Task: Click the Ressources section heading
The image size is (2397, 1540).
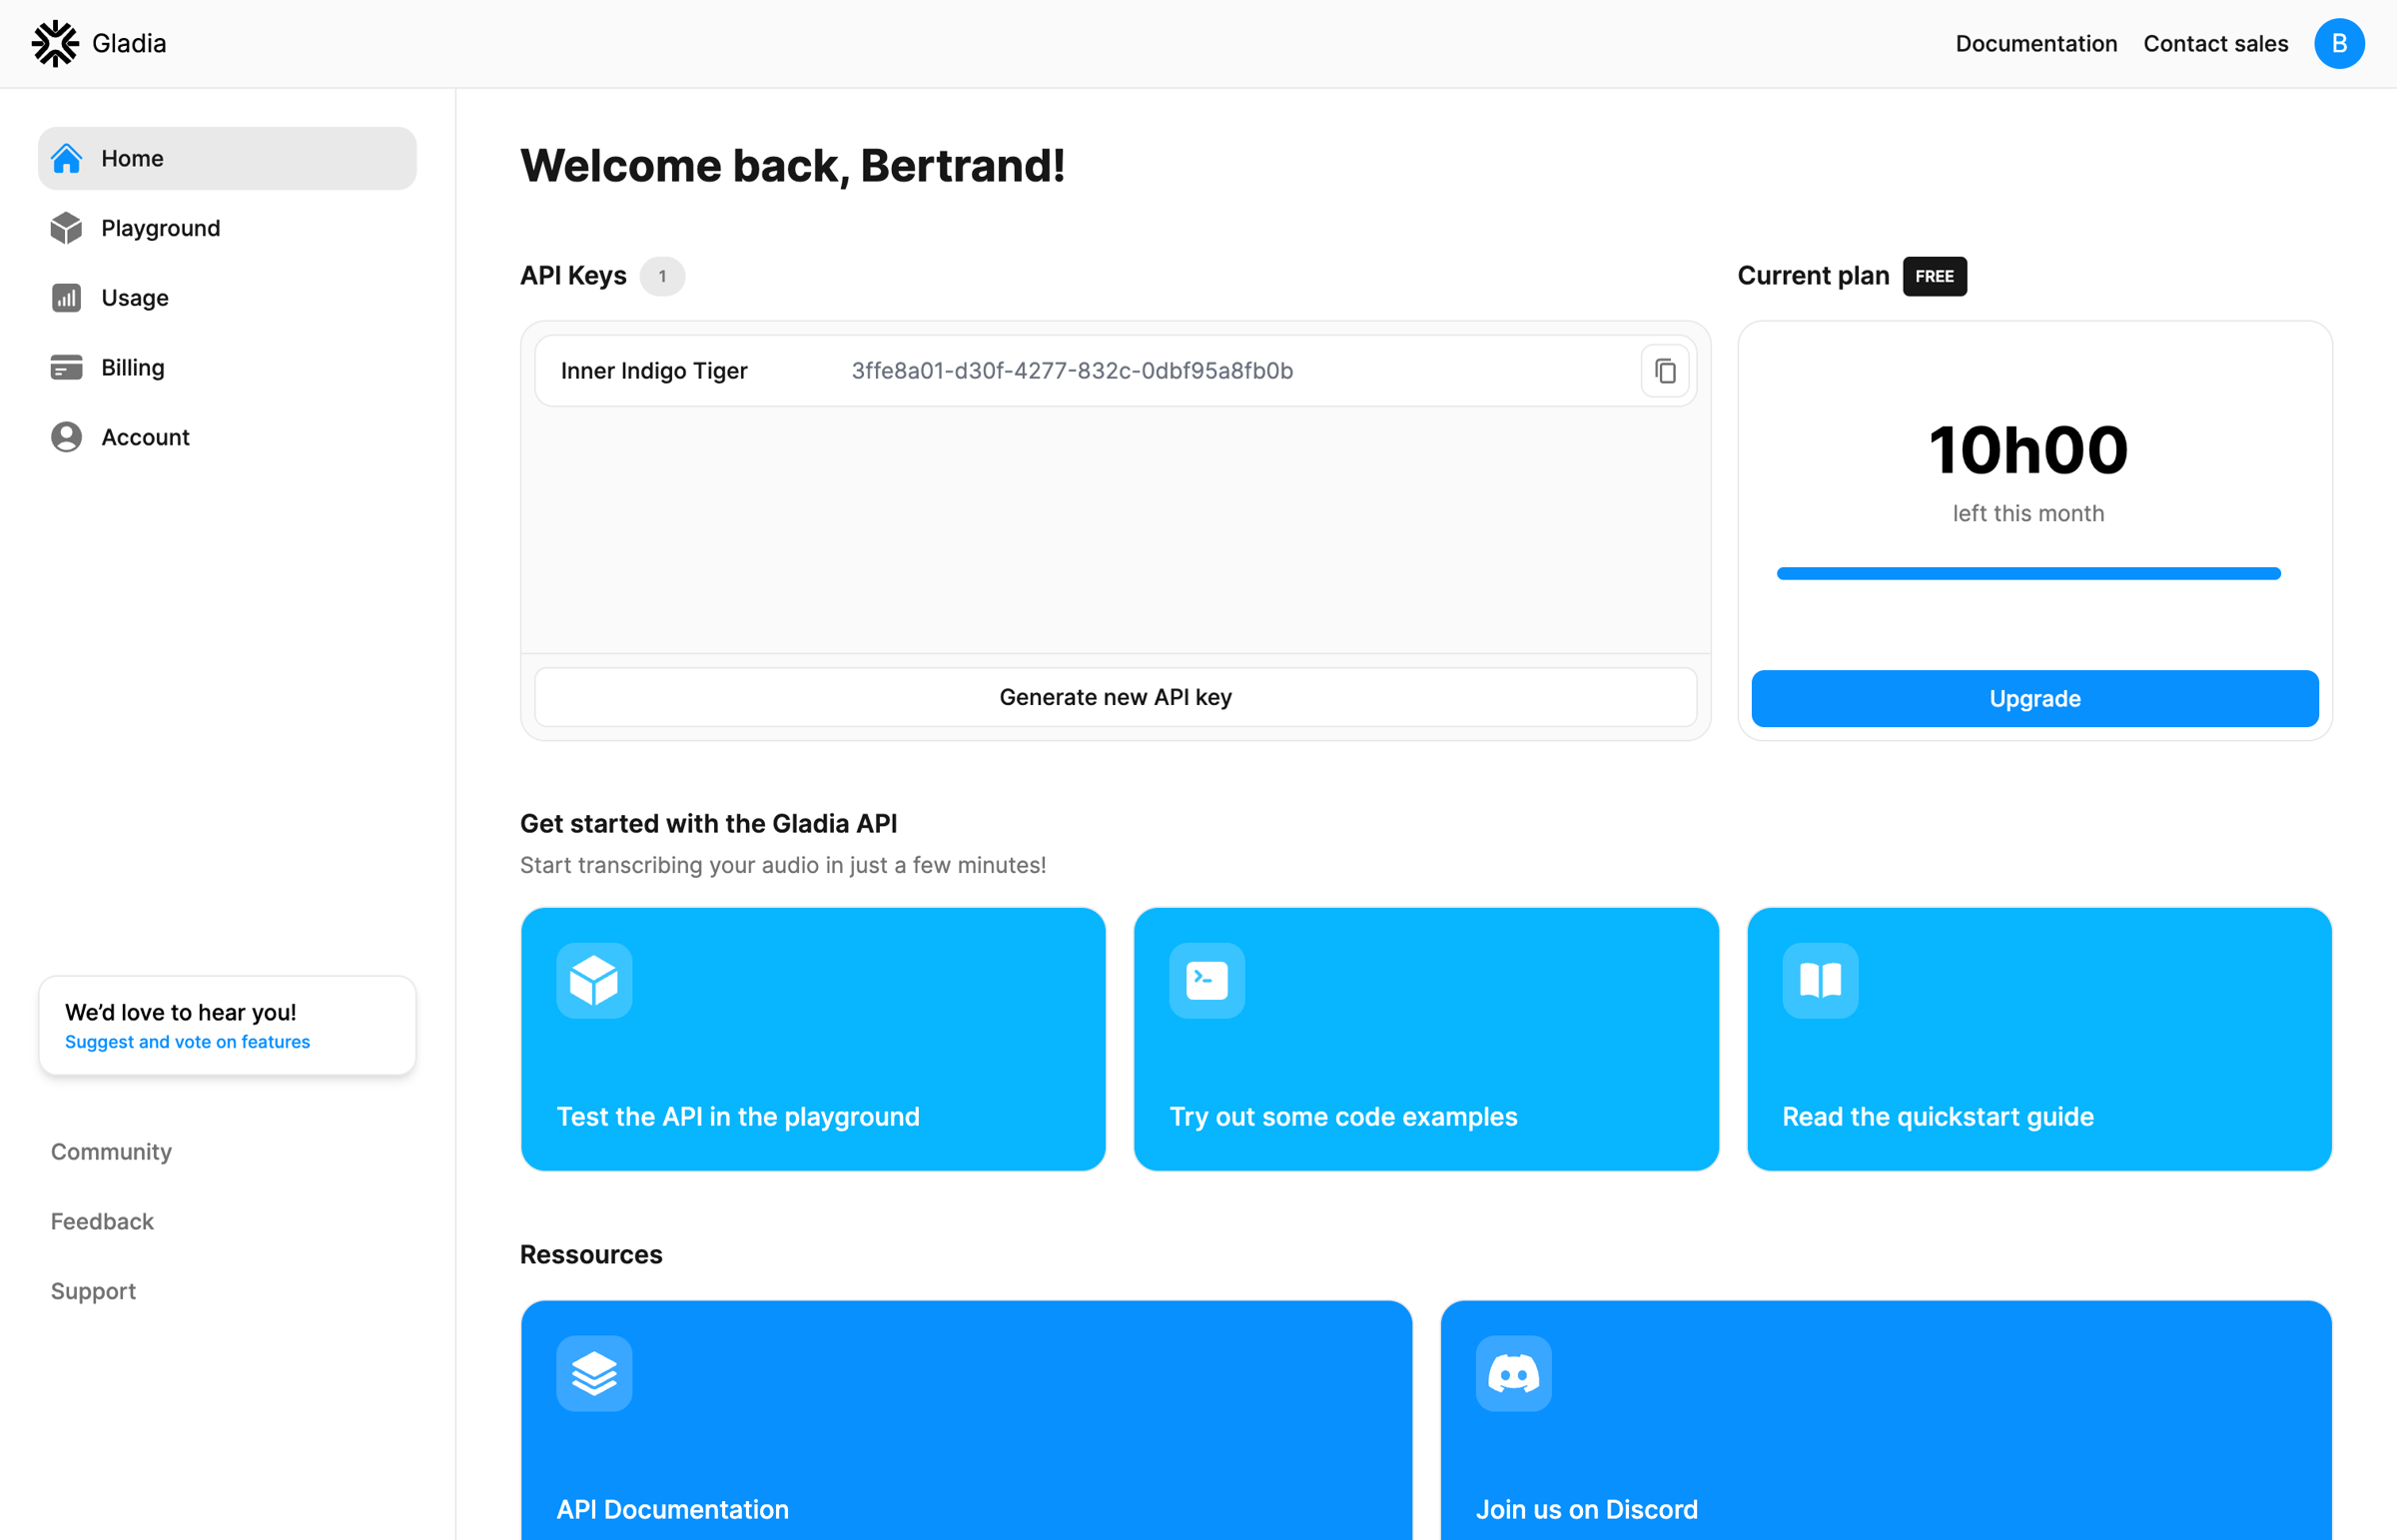Action: click(591, 1254)
